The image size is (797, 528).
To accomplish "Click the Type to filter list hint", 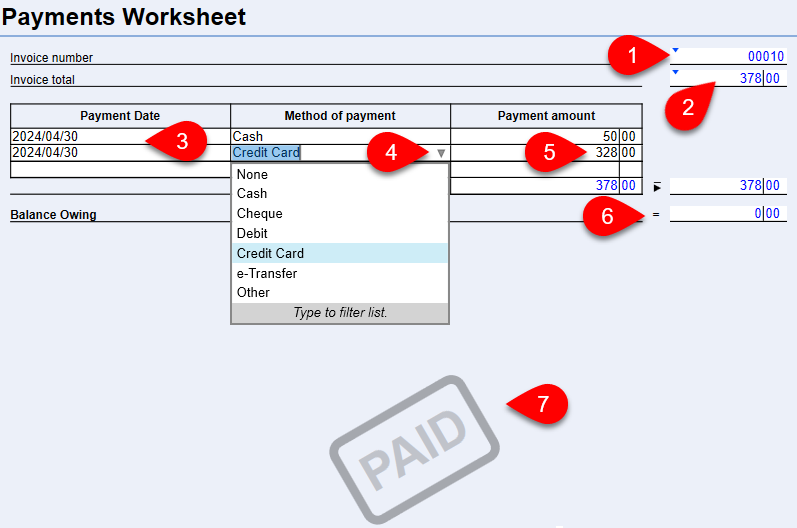I will pos(340,313).
